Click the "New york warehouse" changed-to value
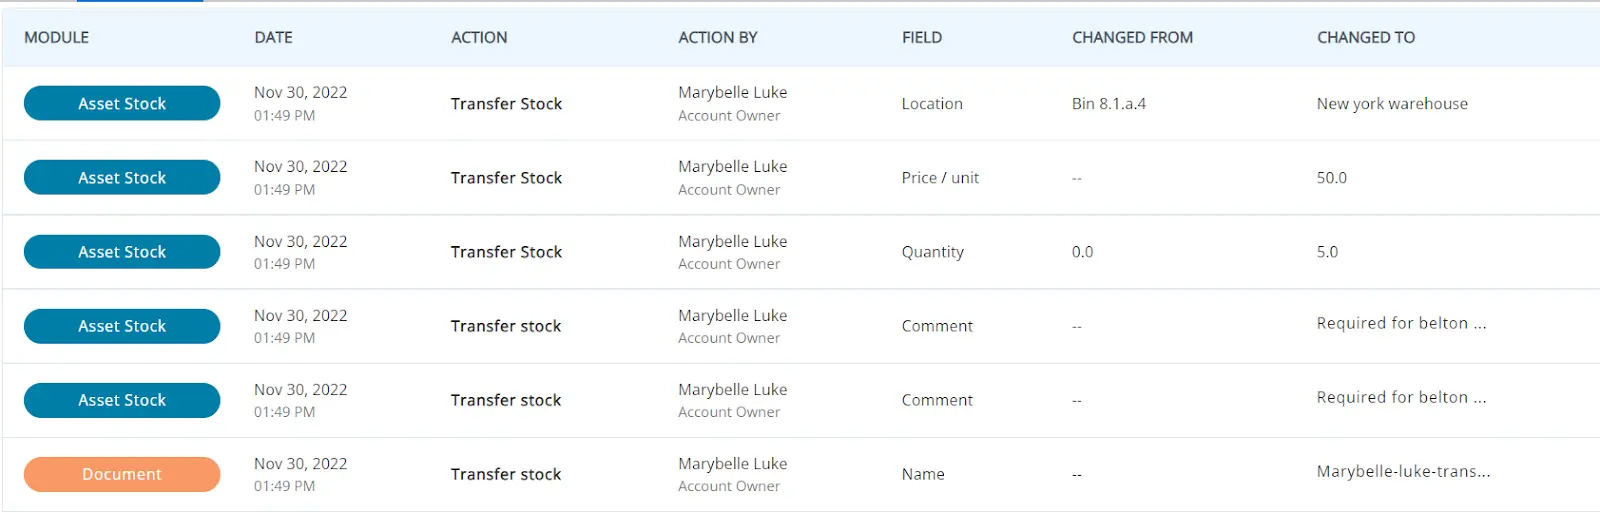 1392,103
